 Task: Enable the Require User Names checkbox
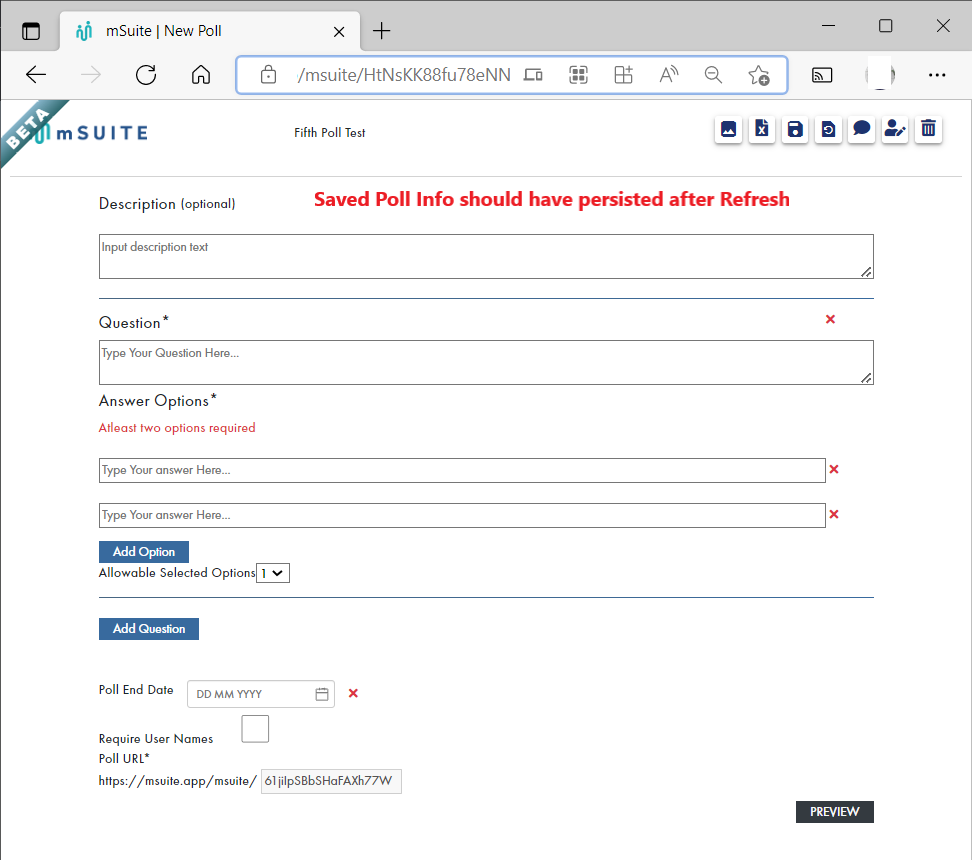(255, 728)
